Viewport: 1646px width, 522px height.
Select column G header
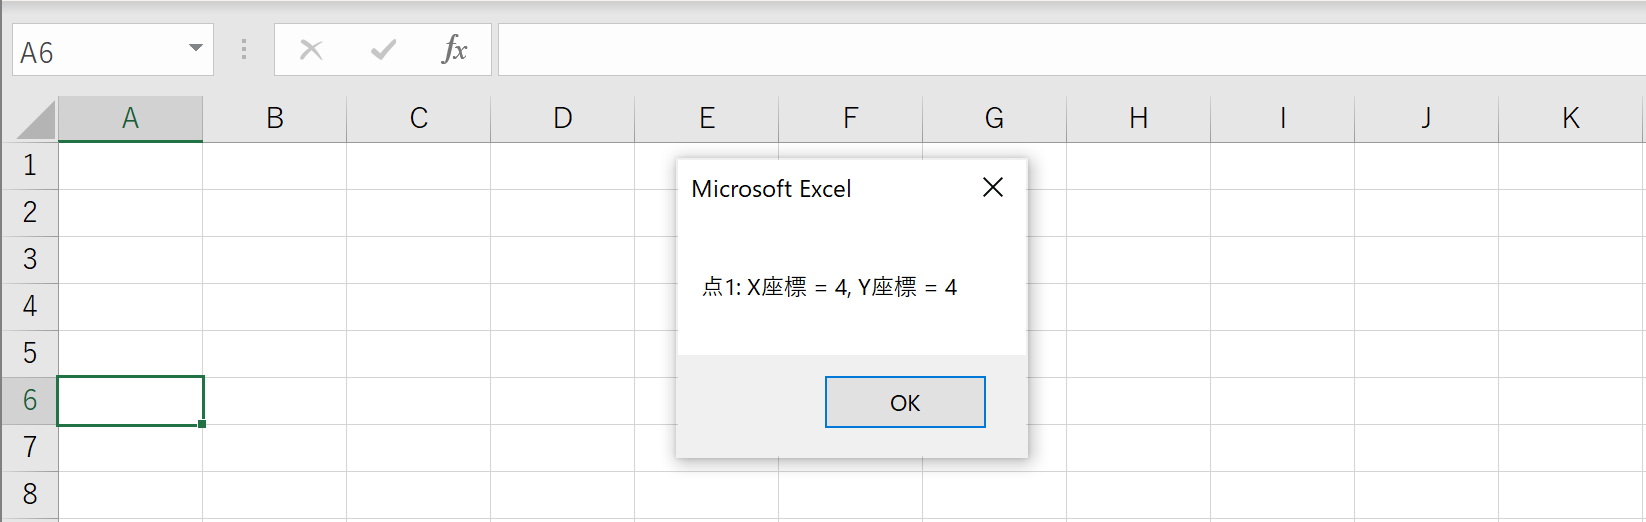point(995,119)
